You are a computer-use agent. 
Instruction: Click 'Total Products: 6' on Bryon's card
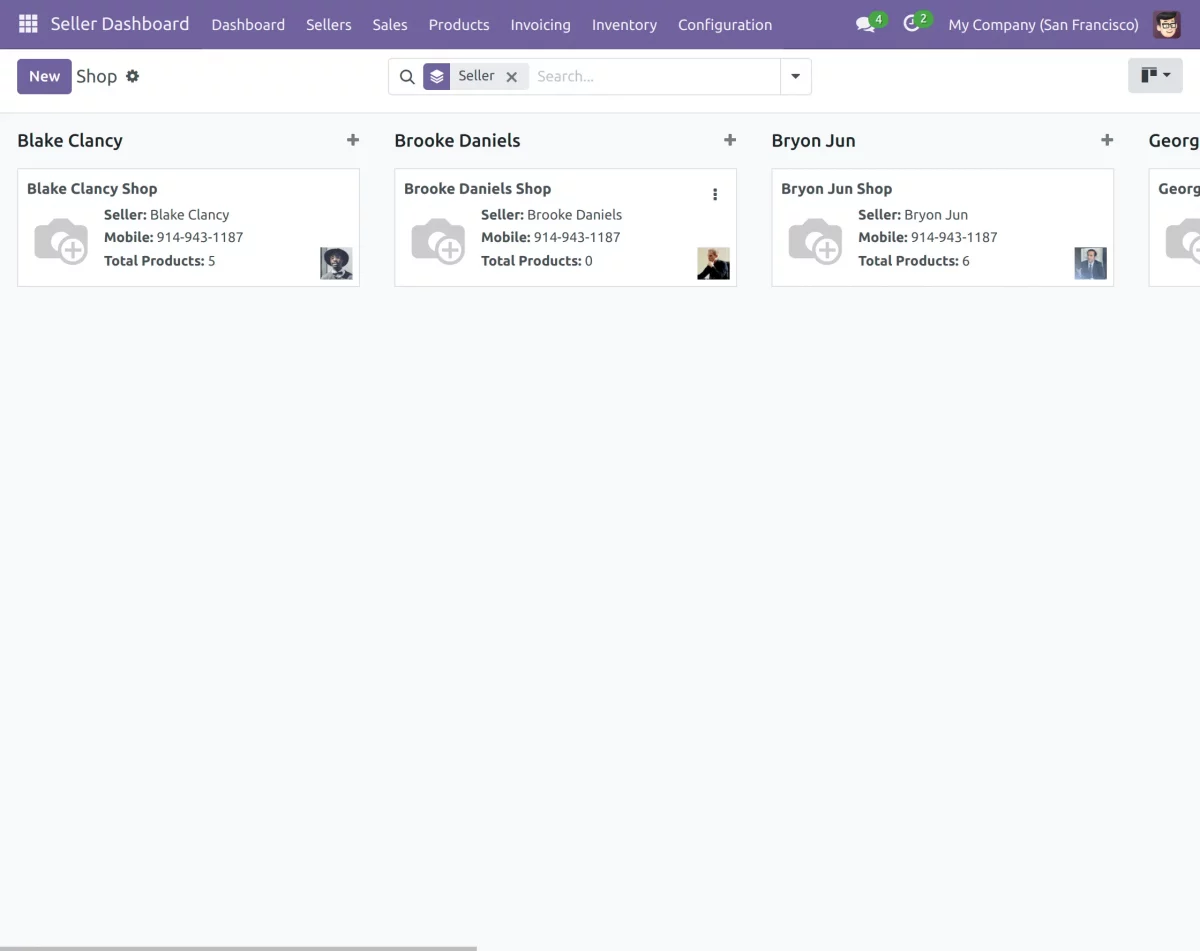(x=914, y=261)
